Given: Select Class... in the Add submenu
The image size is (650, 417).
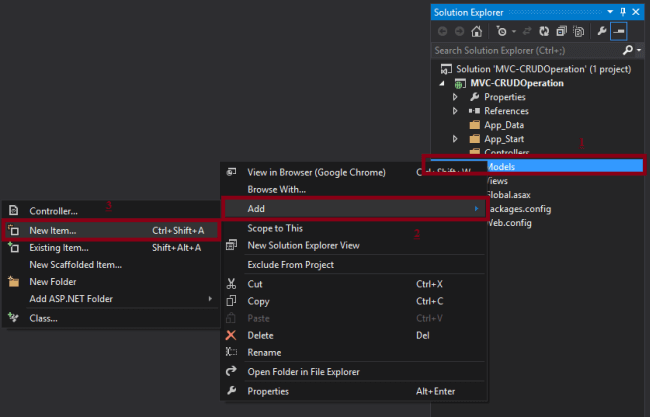Looking at the screenshot, I should click(x=43, y=318).
